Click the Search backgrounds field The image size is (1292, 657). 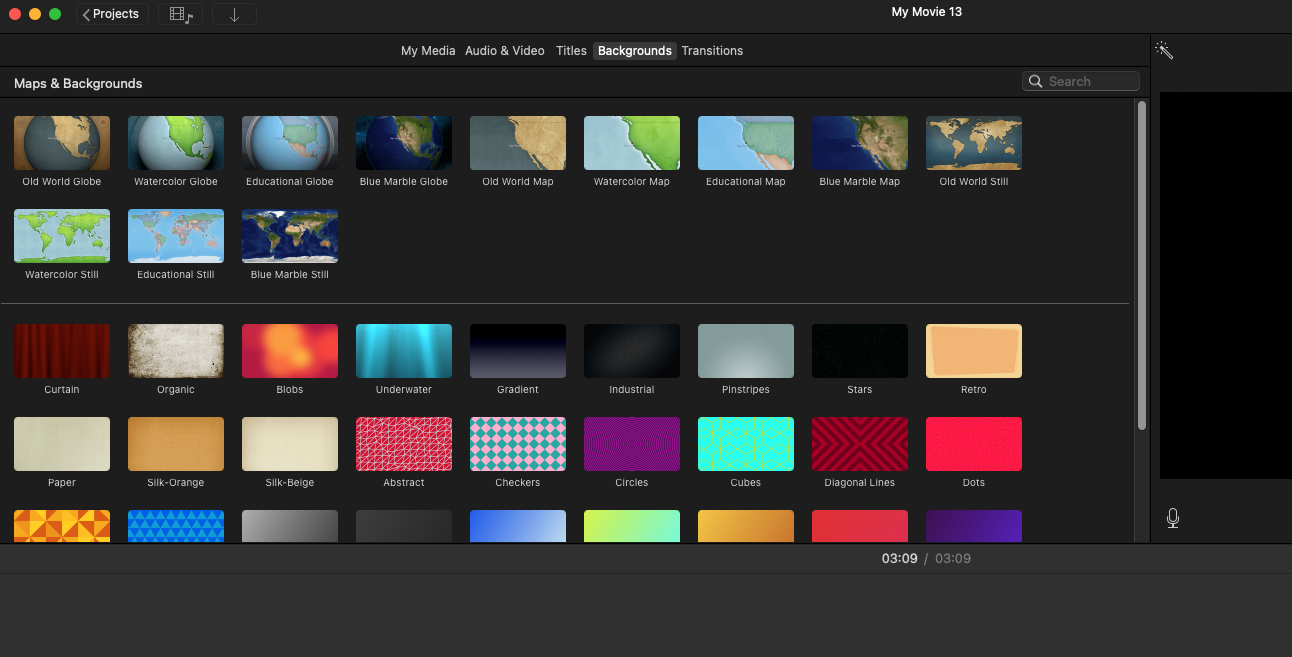pyautogui.click(x=1090, y=81)
